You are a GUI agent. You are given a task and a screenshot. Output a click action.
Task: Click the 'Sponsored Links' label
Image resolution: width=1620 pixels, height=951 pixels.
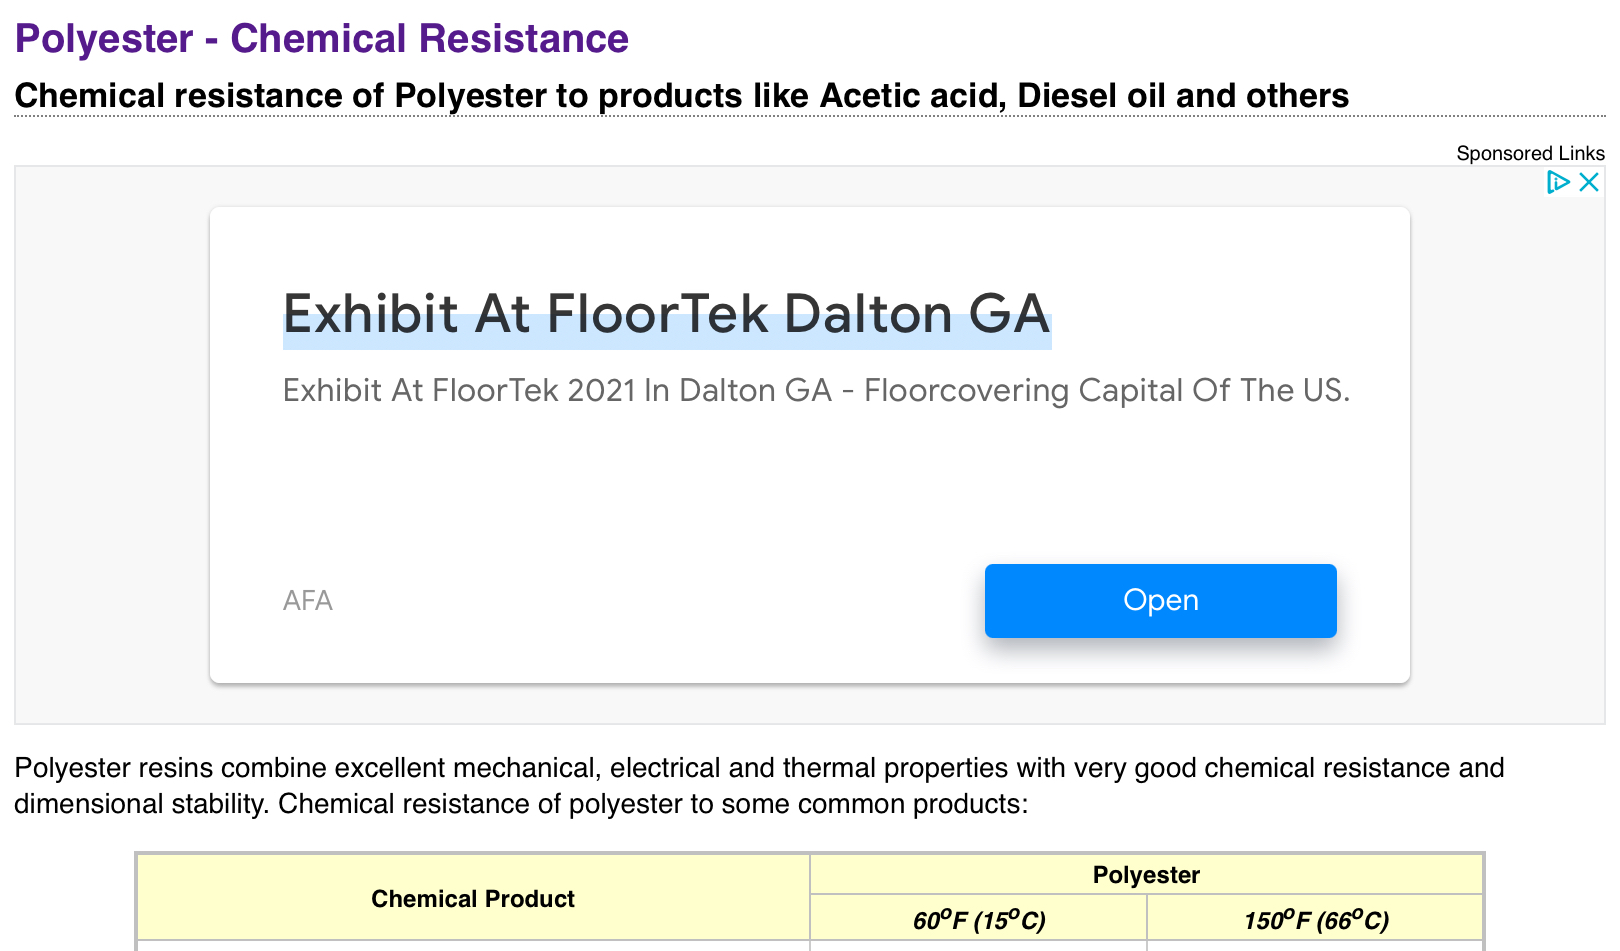click(x=1529, y=153)
